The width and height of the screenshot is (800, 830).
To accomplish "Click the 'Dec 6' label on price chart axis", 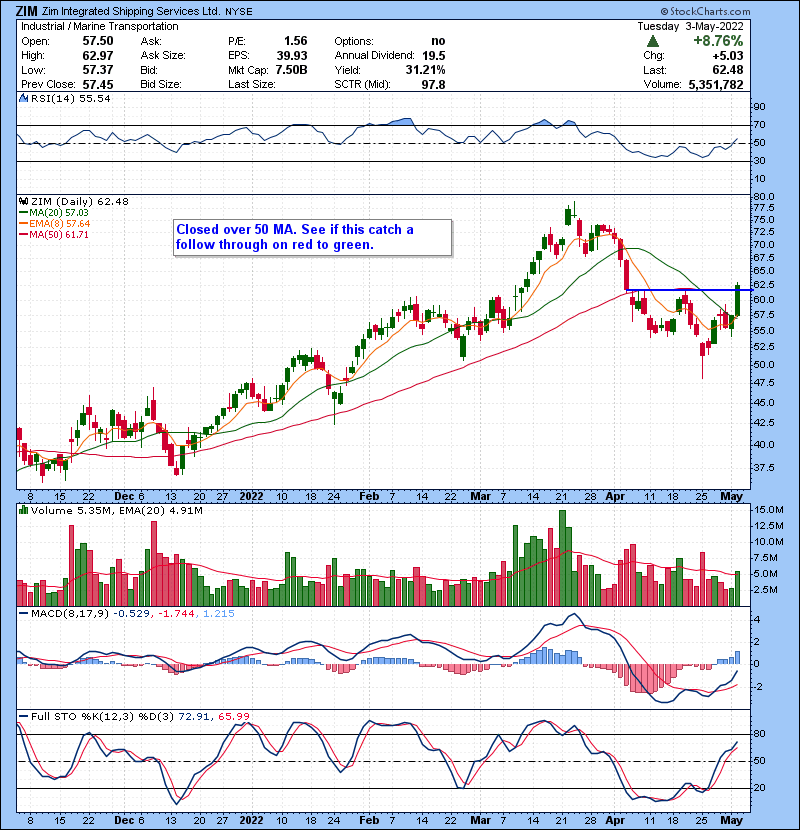I will (129, 496).
